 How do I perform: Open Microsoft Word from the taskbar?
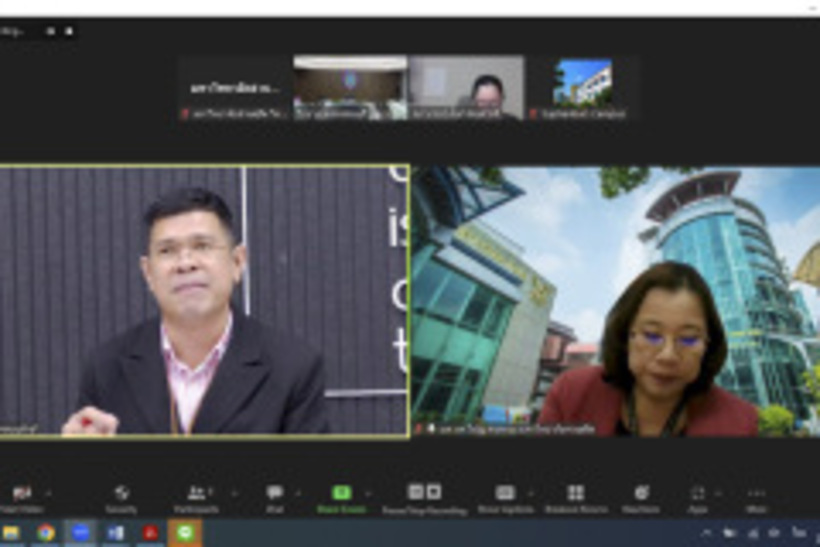[115, 533]
